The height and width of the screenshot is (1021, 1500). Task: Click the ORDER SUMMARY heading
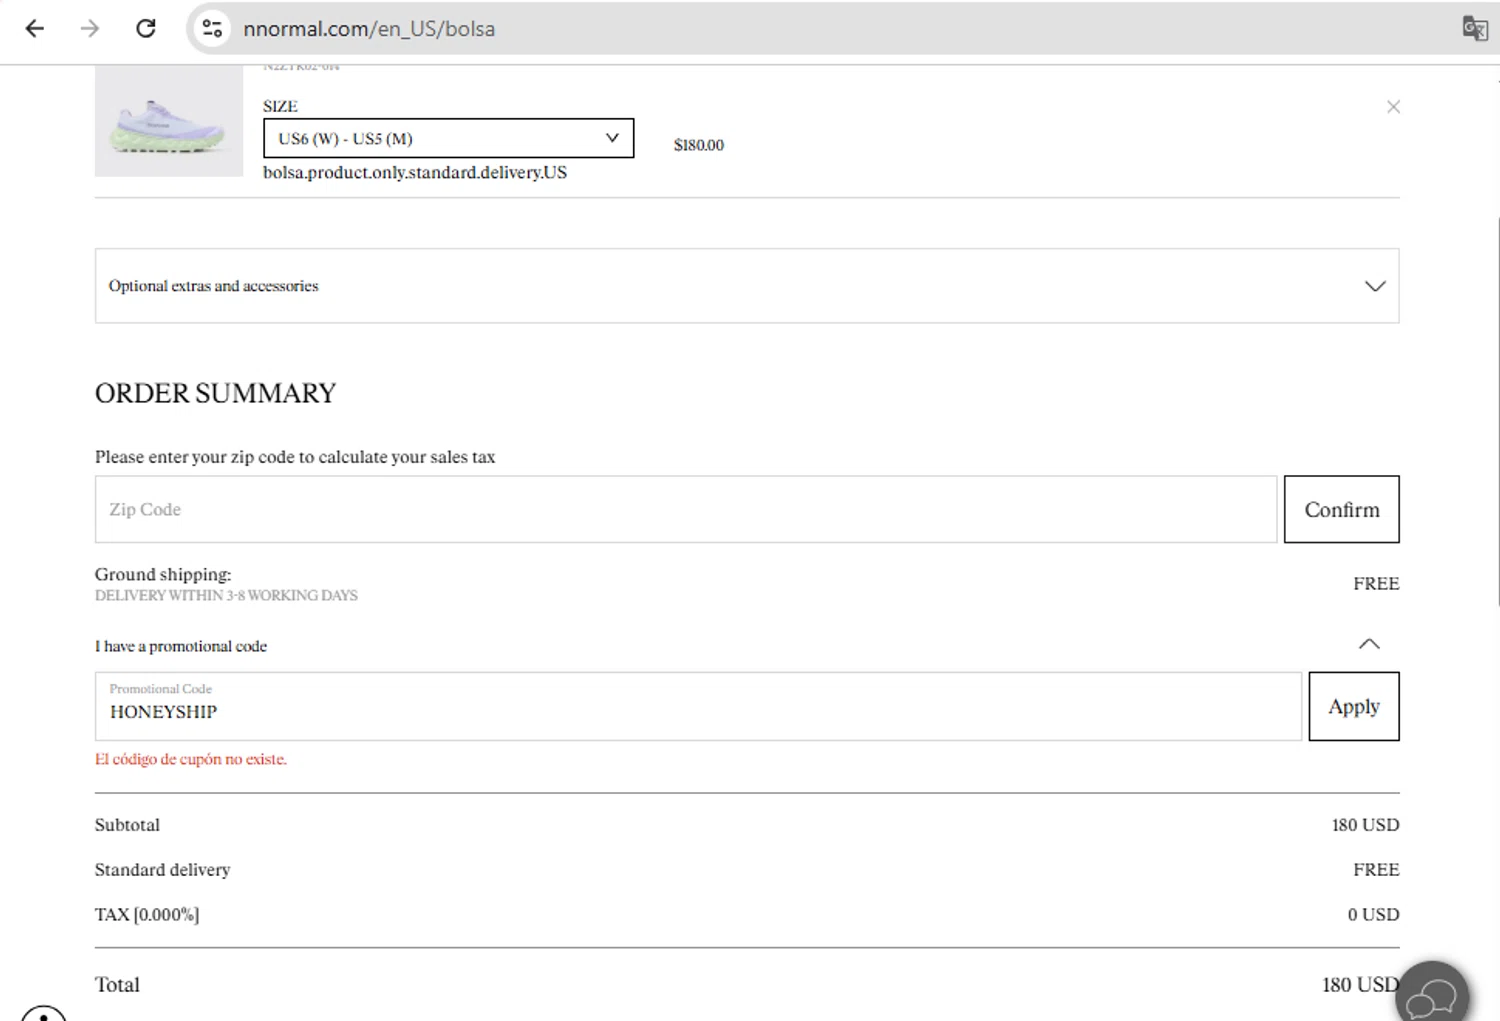click(215, 393)
